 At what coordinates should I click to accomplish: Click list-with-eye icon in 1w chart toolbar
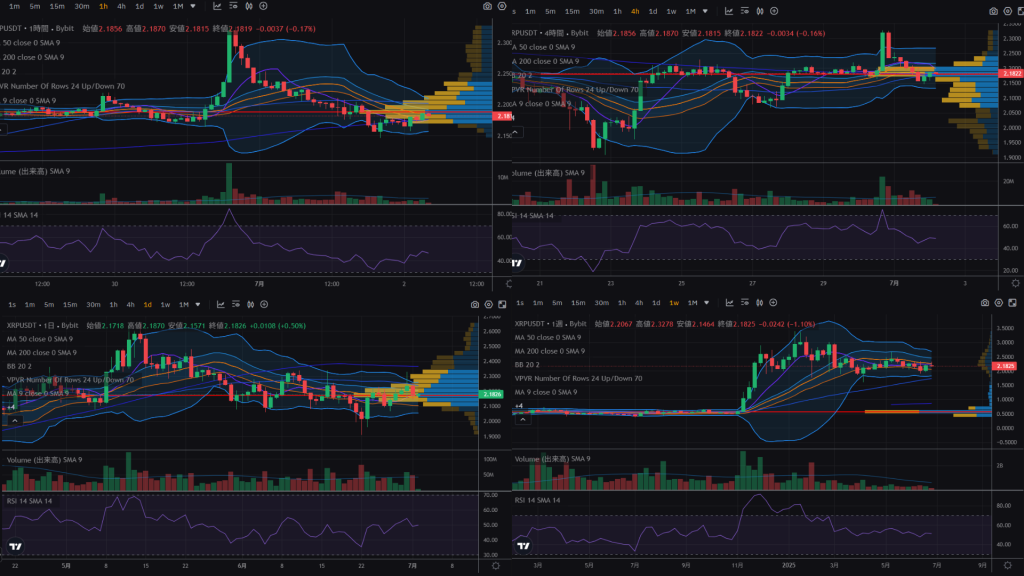744,303
